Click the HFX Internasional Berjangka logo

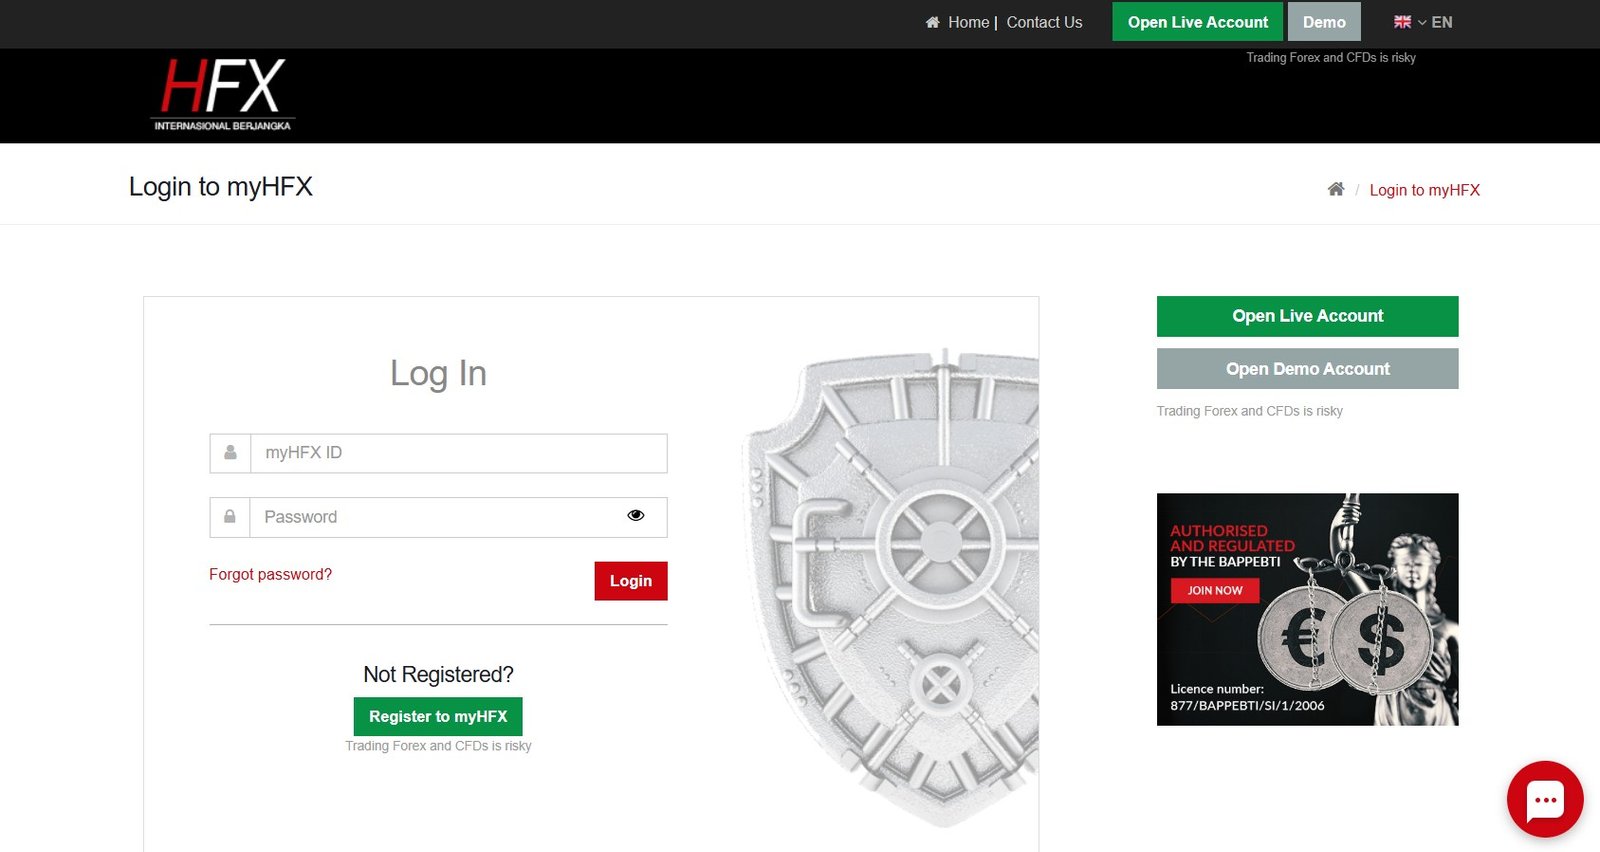coord(223,95)
